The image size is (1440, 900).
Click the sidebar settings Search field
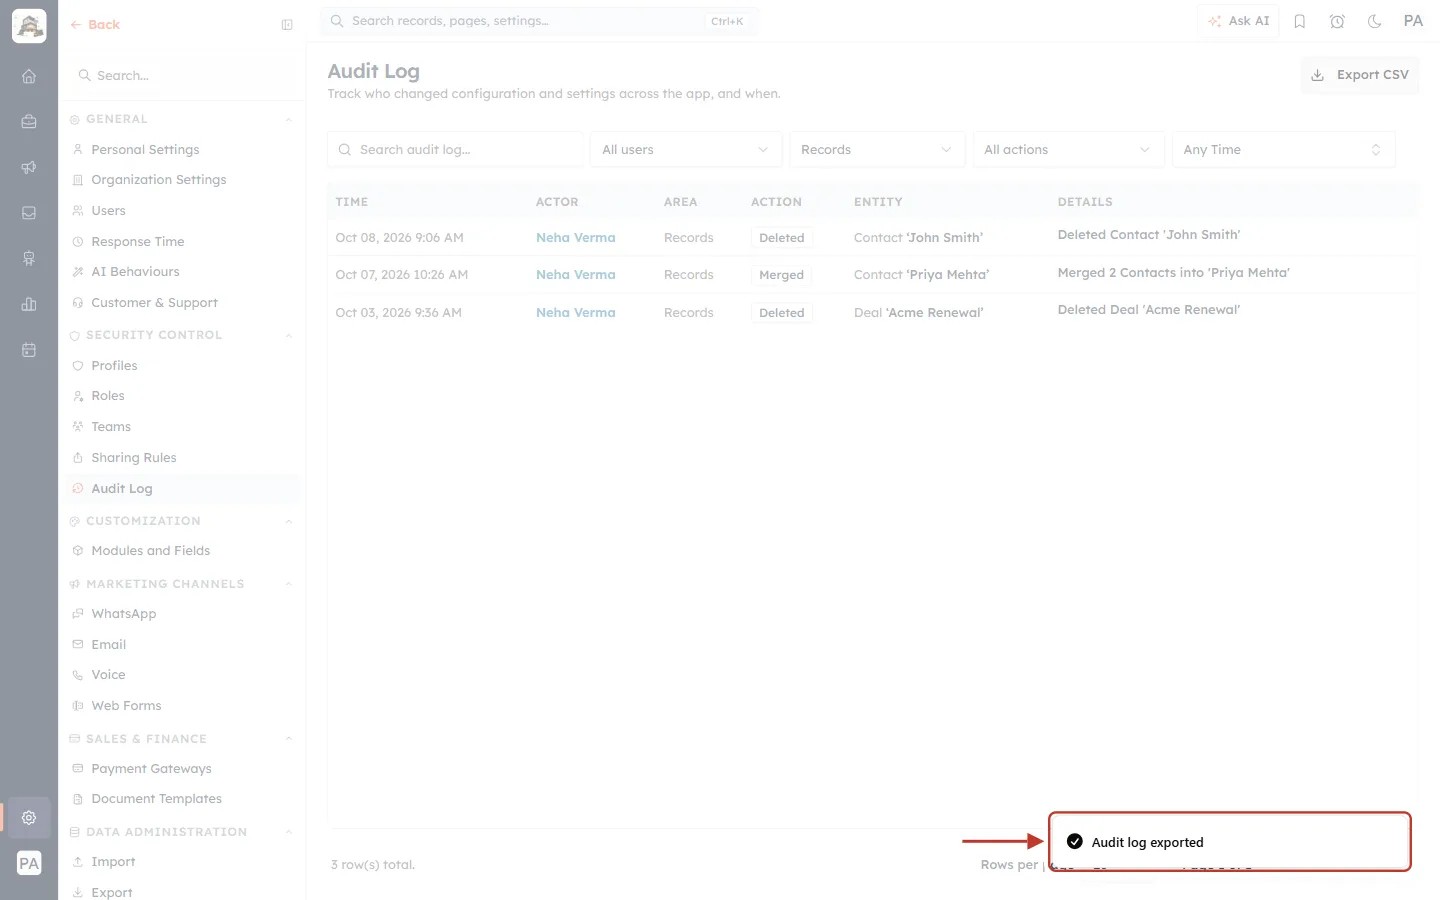[x=182, y=76]
